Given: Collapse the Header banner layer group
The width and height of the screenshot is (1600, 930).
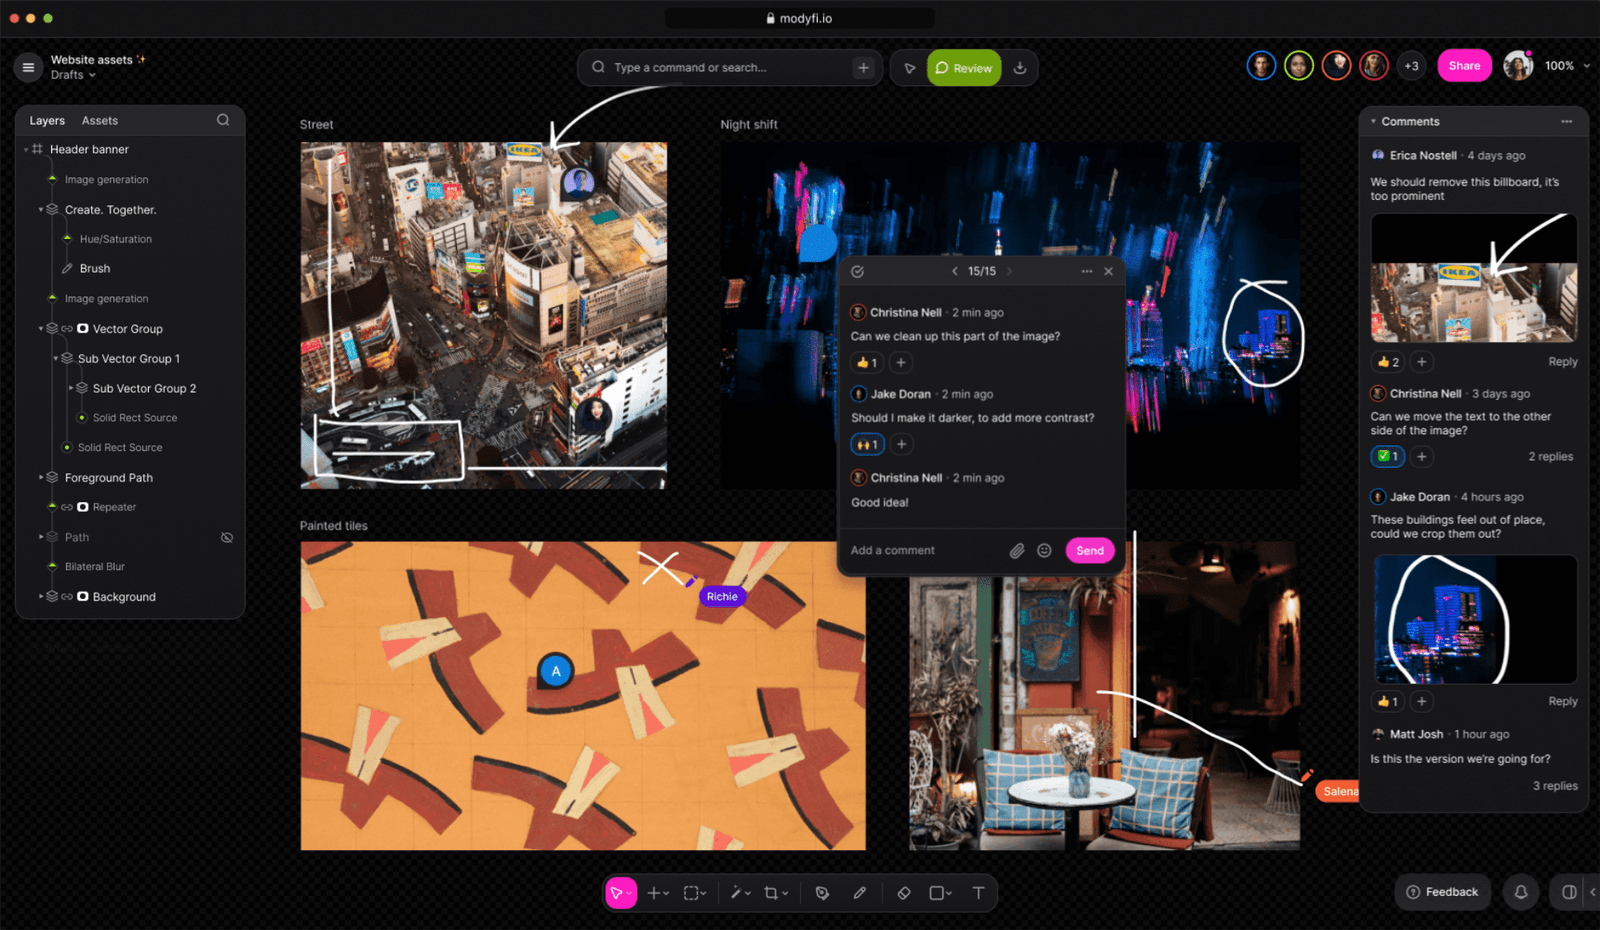Looking at the screenshot, I should (26, 150).
